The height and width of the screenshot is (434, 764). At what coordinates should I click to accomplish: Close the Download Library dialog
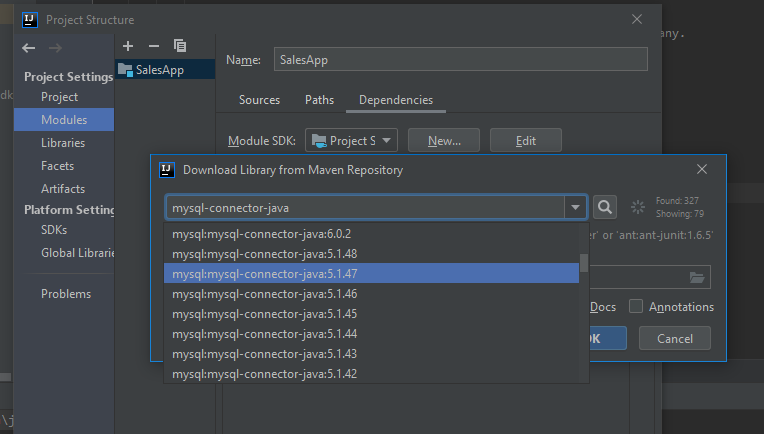click(x=702, y=169)
